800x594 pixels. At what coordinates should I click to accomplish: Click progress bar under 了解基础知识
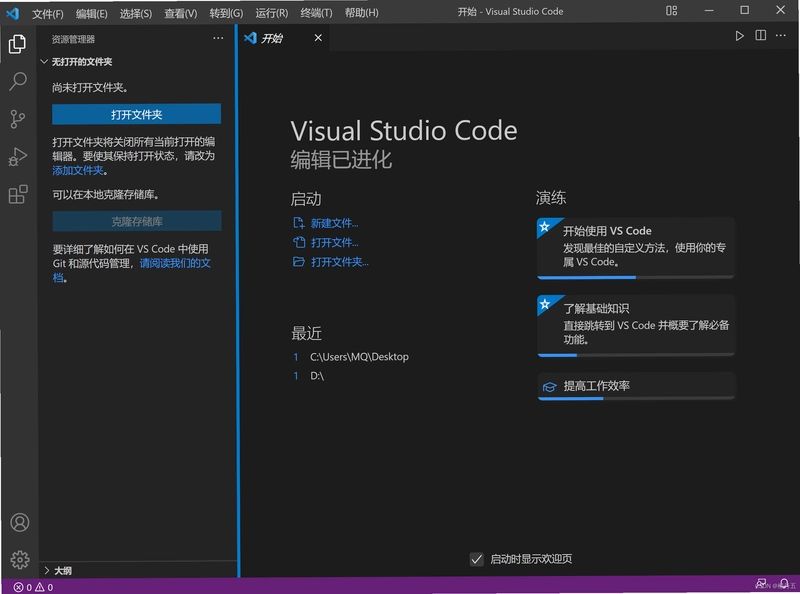point(636,355)
